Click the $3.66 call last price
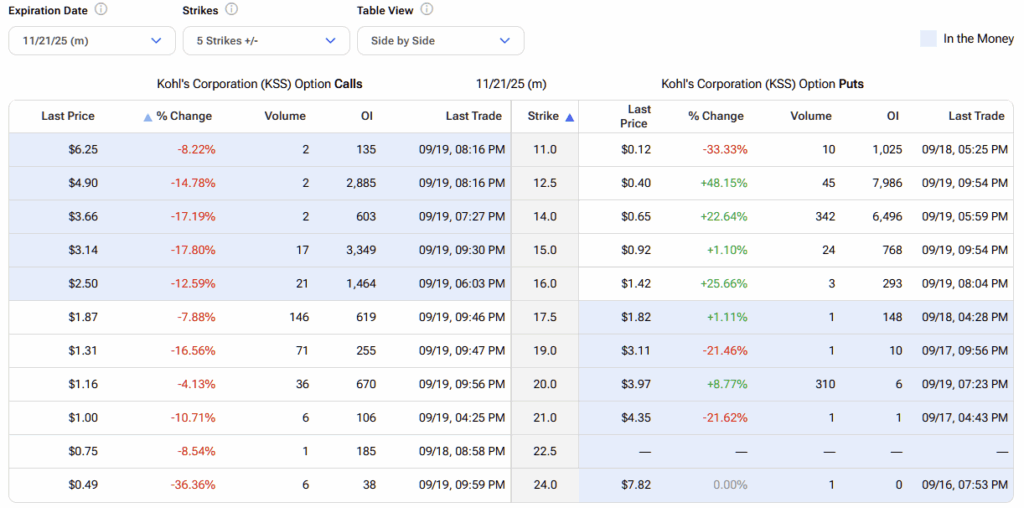1024x508 pixels. click(83, 217)
